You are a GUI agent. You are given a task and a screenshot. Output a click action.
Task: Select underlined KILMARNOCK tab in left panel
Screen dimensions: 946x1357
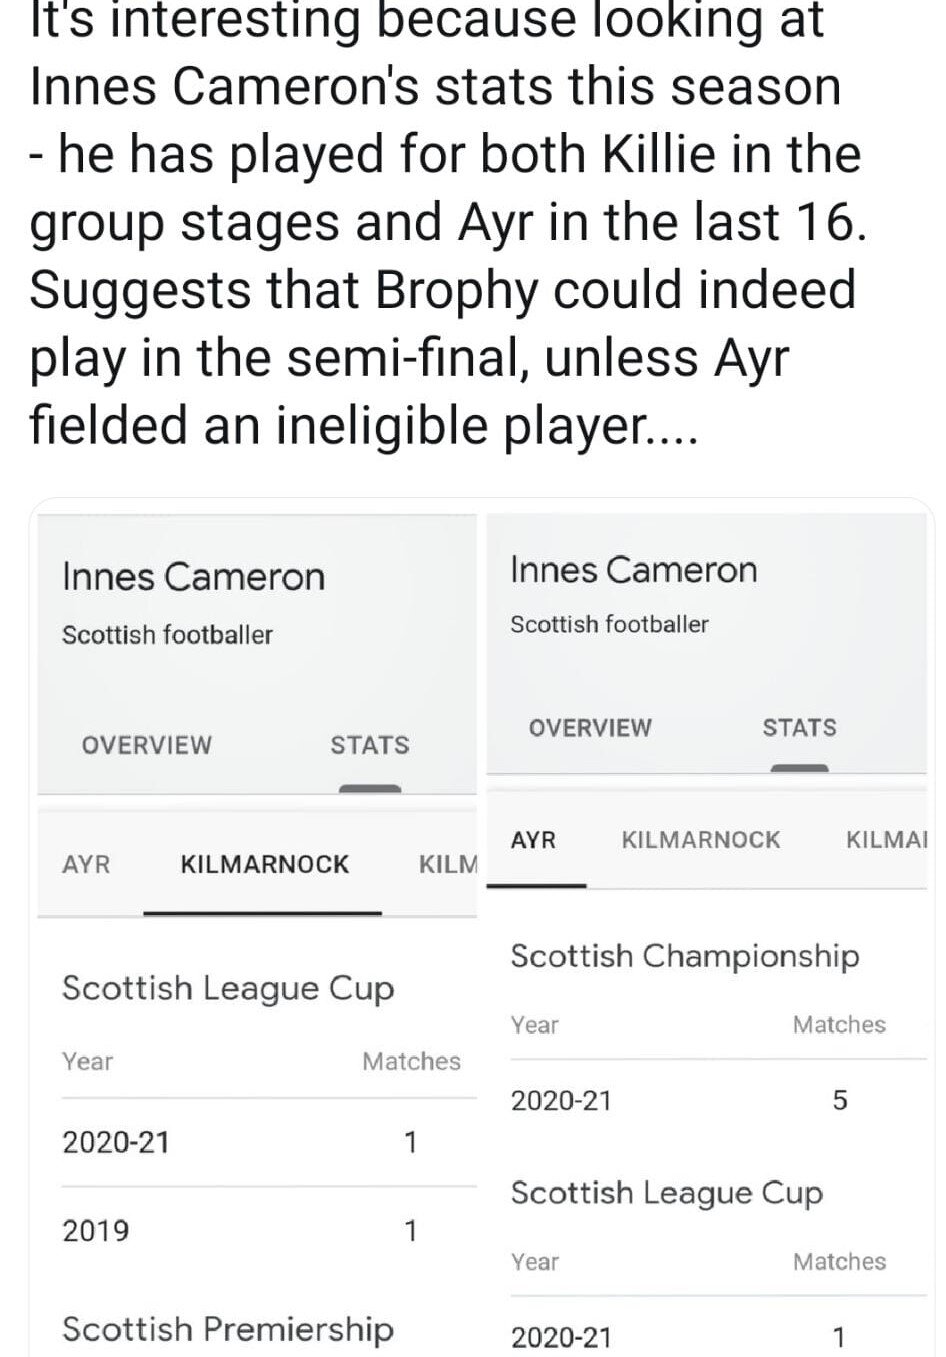click(x=265, y=864)
